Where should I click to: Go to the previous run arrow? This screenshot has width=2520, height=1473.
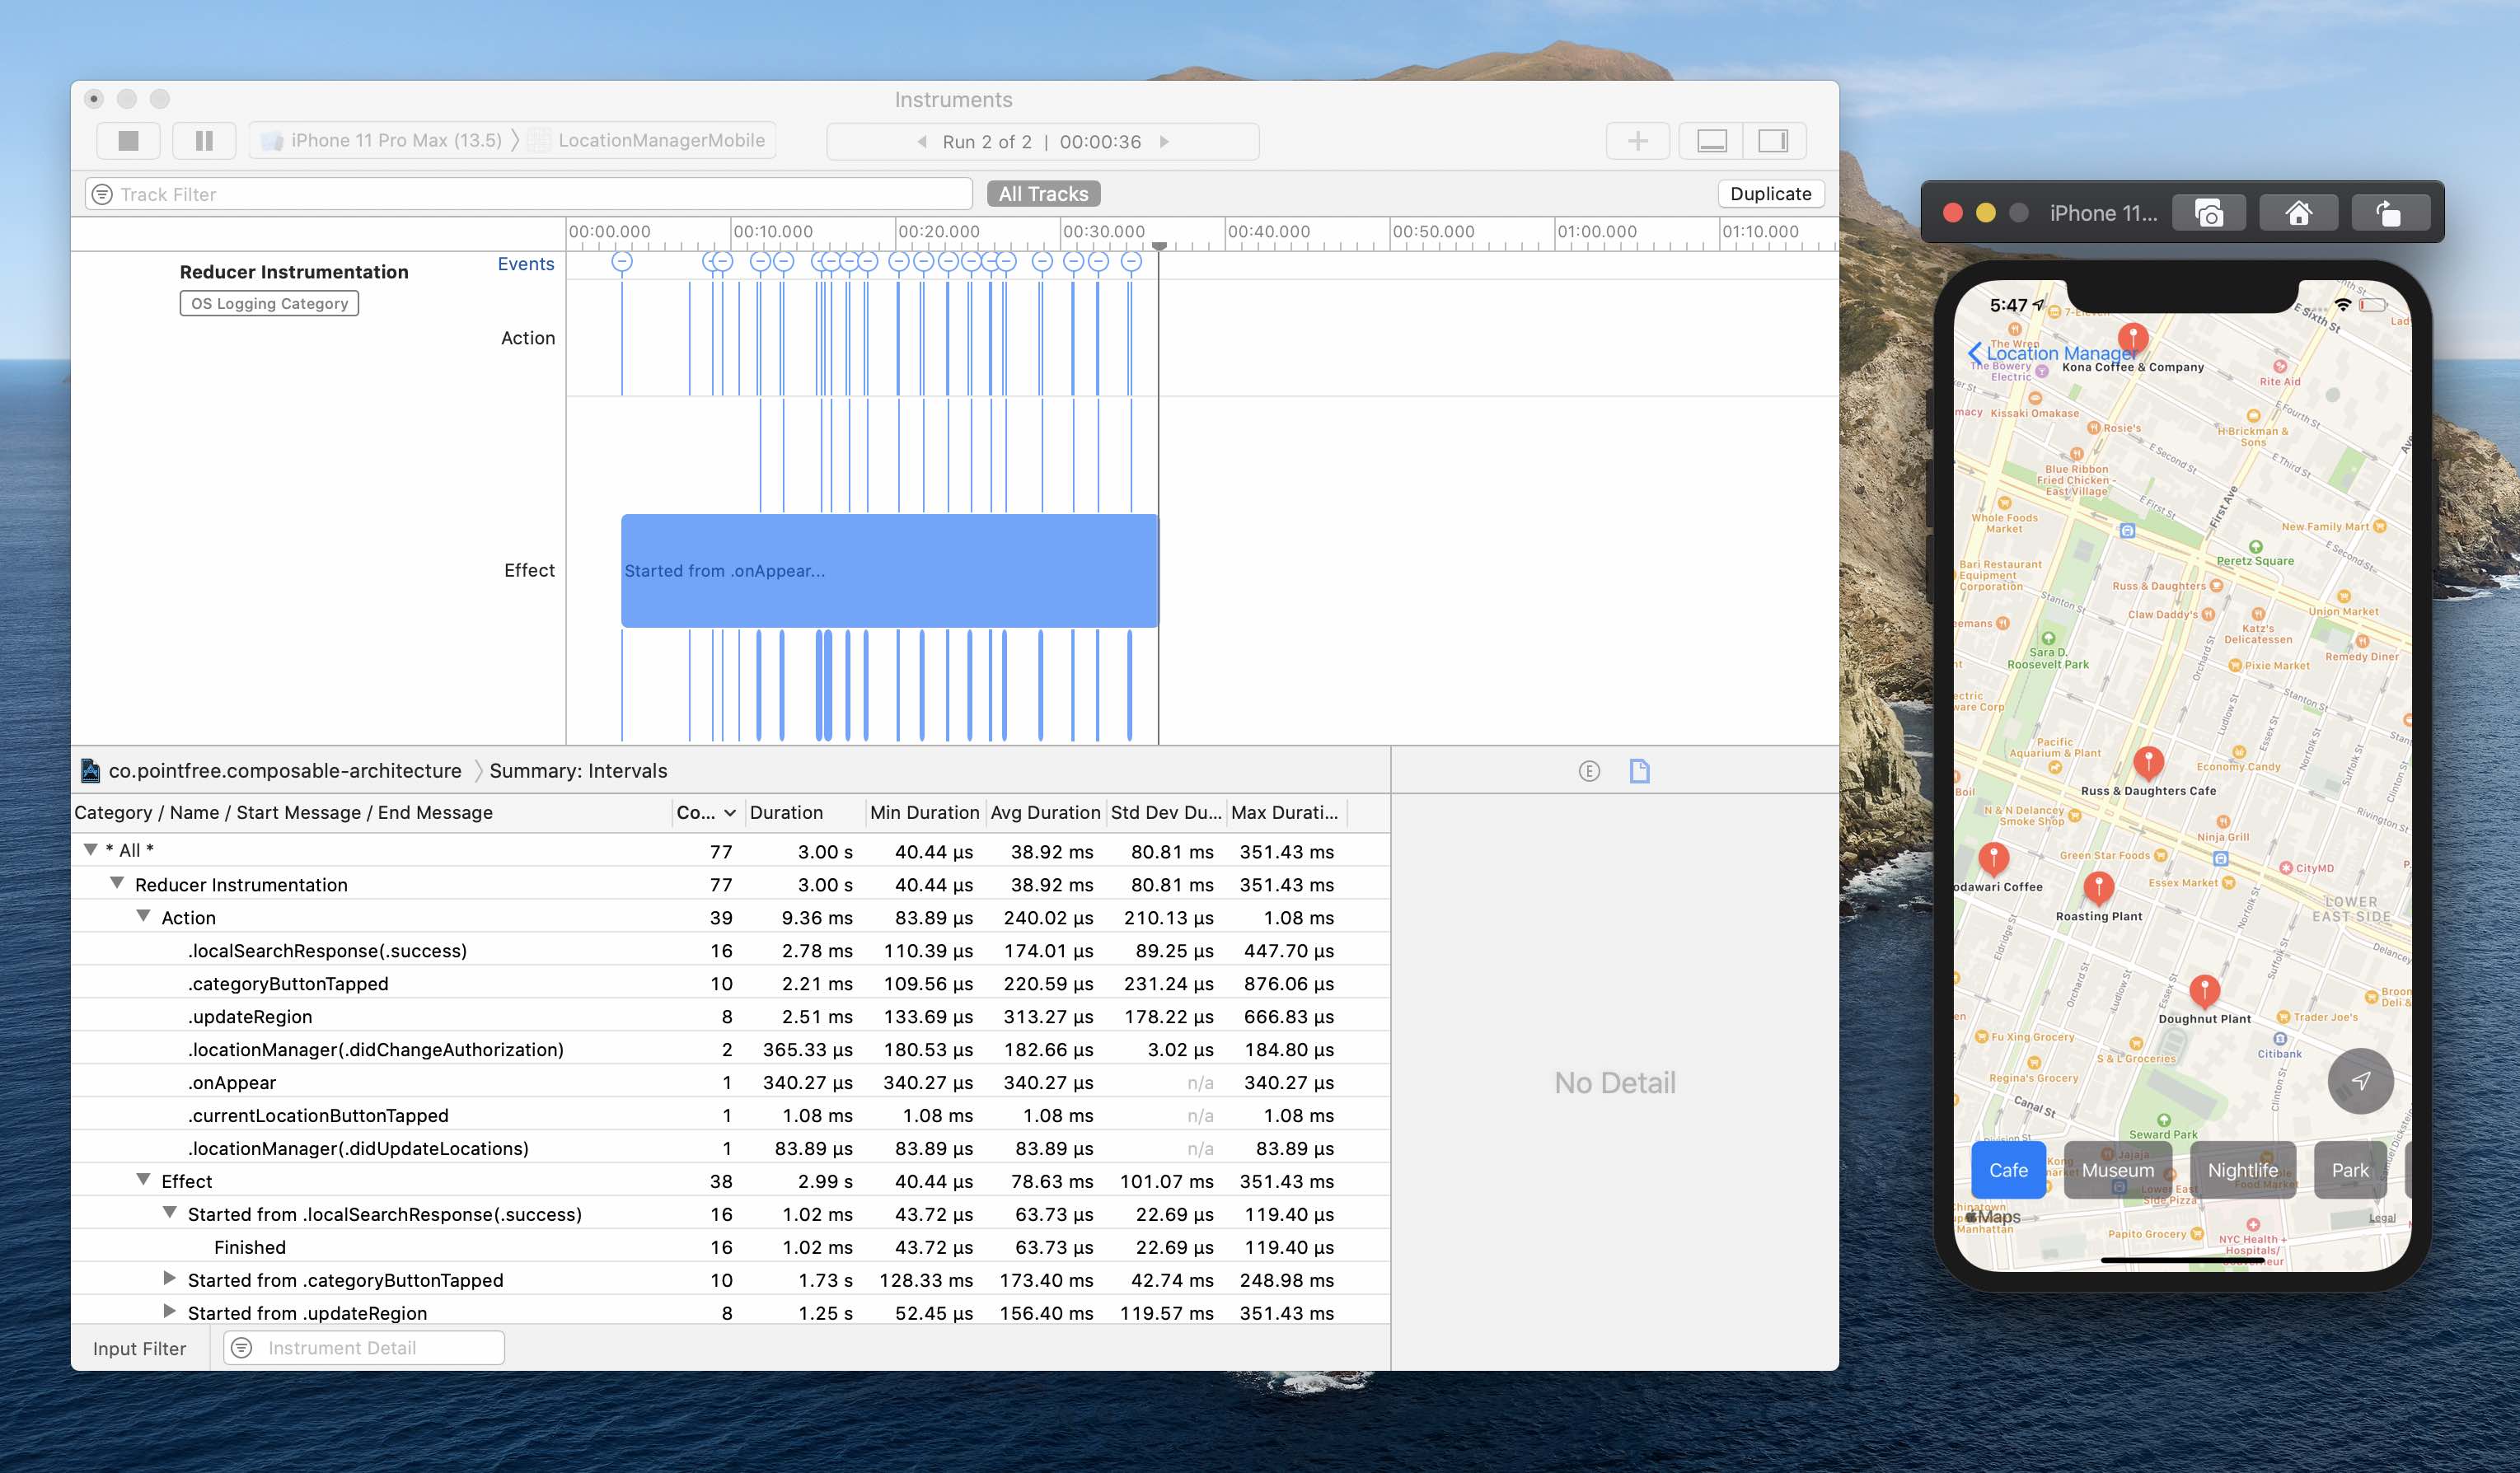921,142
